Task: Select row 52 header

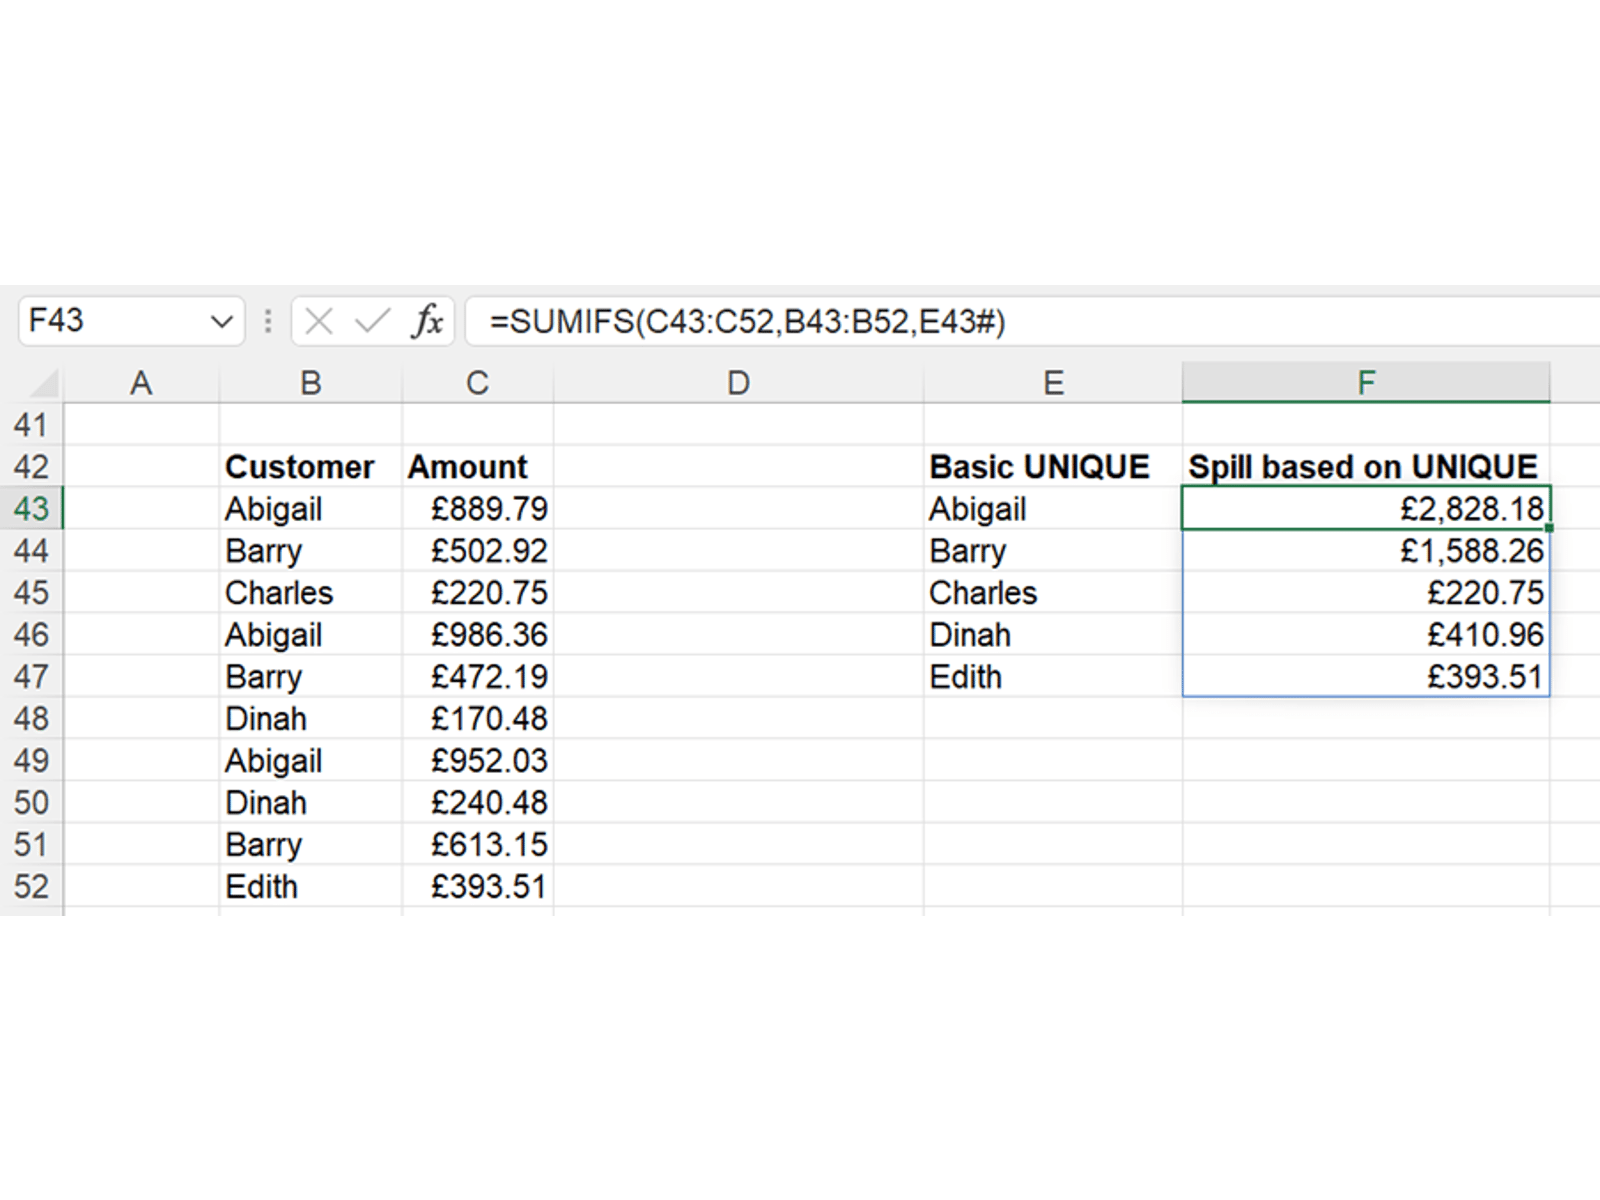Action: pos(31,887)
